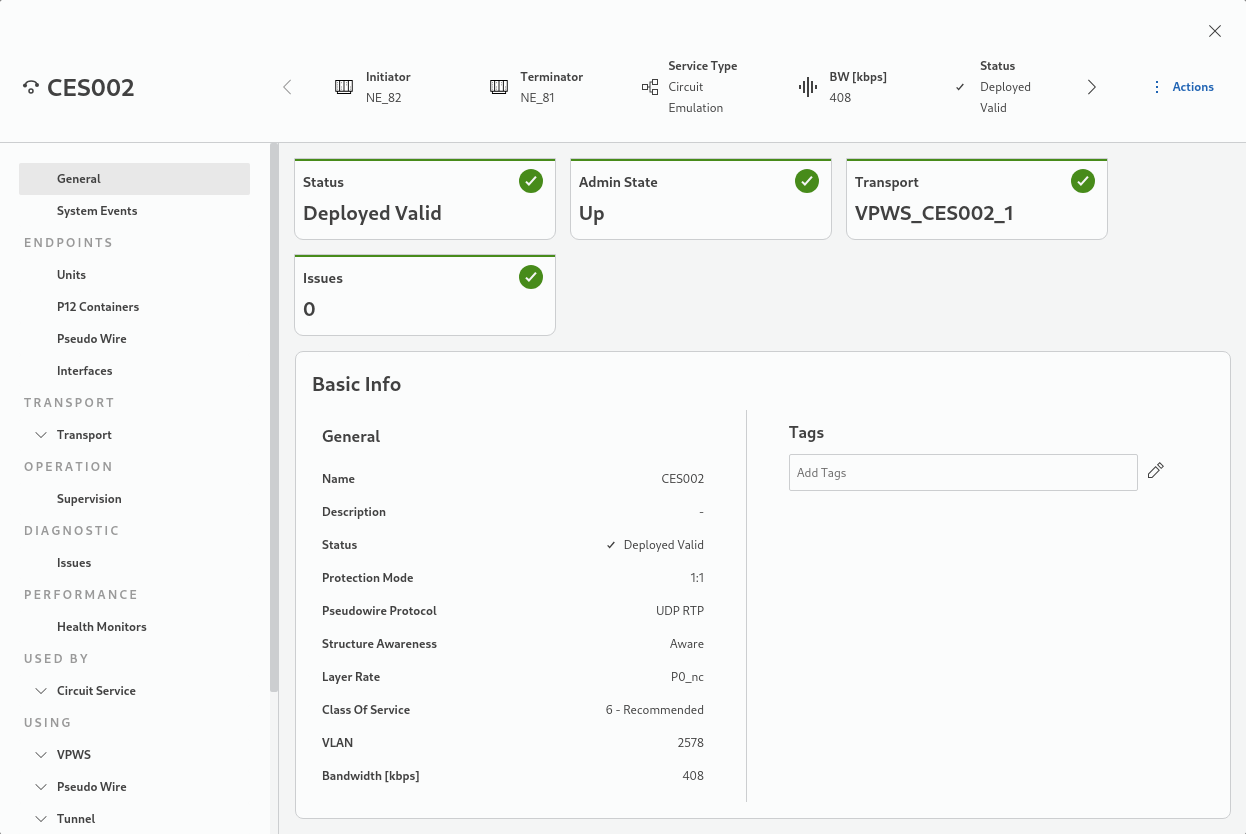Image resolution: width=1246 pixels, height=834 pixels.
Task: Click the Initiator NE_82 node icon
Action: point(344,87)
